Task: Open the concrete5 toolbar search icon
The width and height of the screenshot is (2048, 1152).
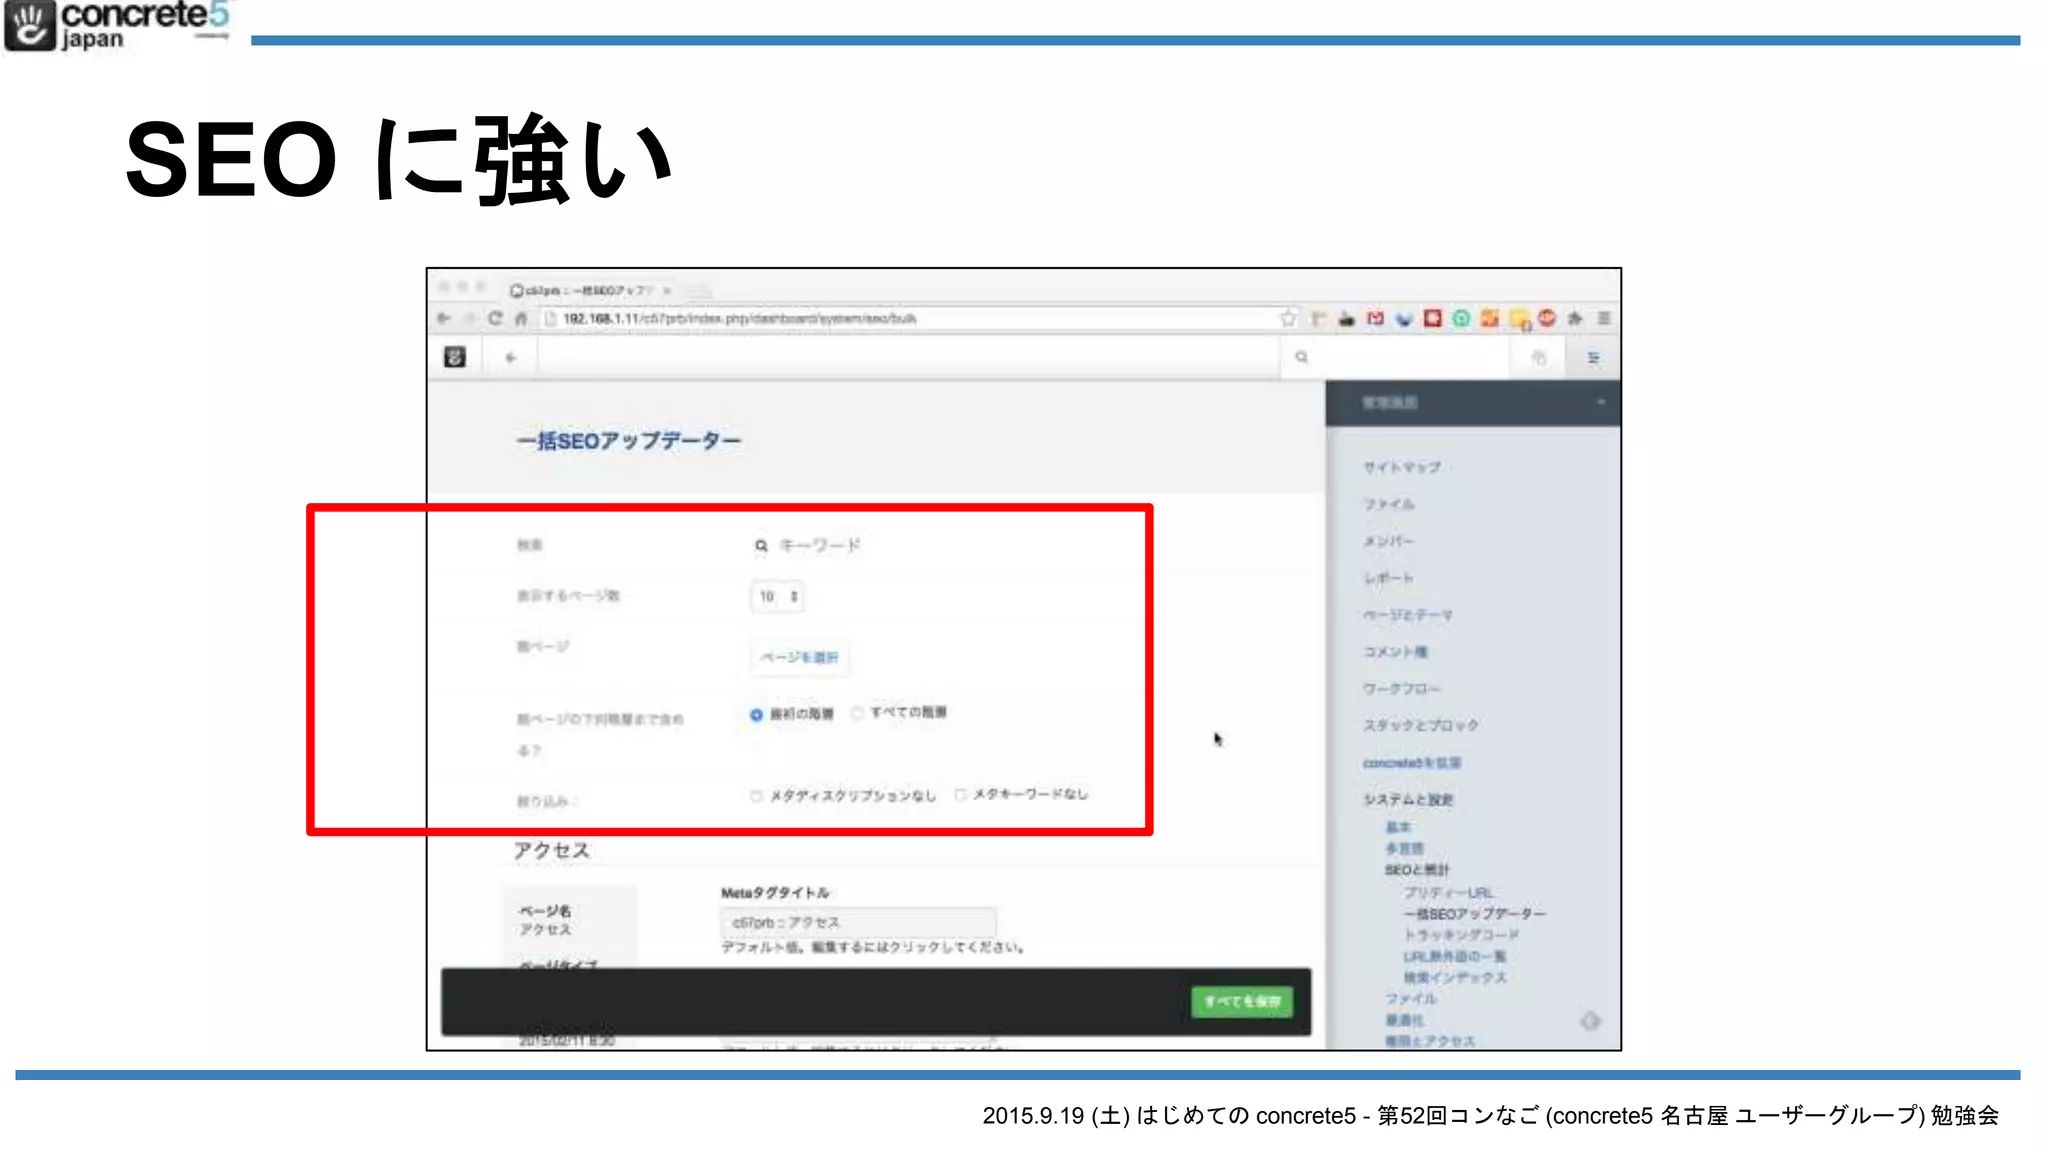Action: click(1301, 357)
